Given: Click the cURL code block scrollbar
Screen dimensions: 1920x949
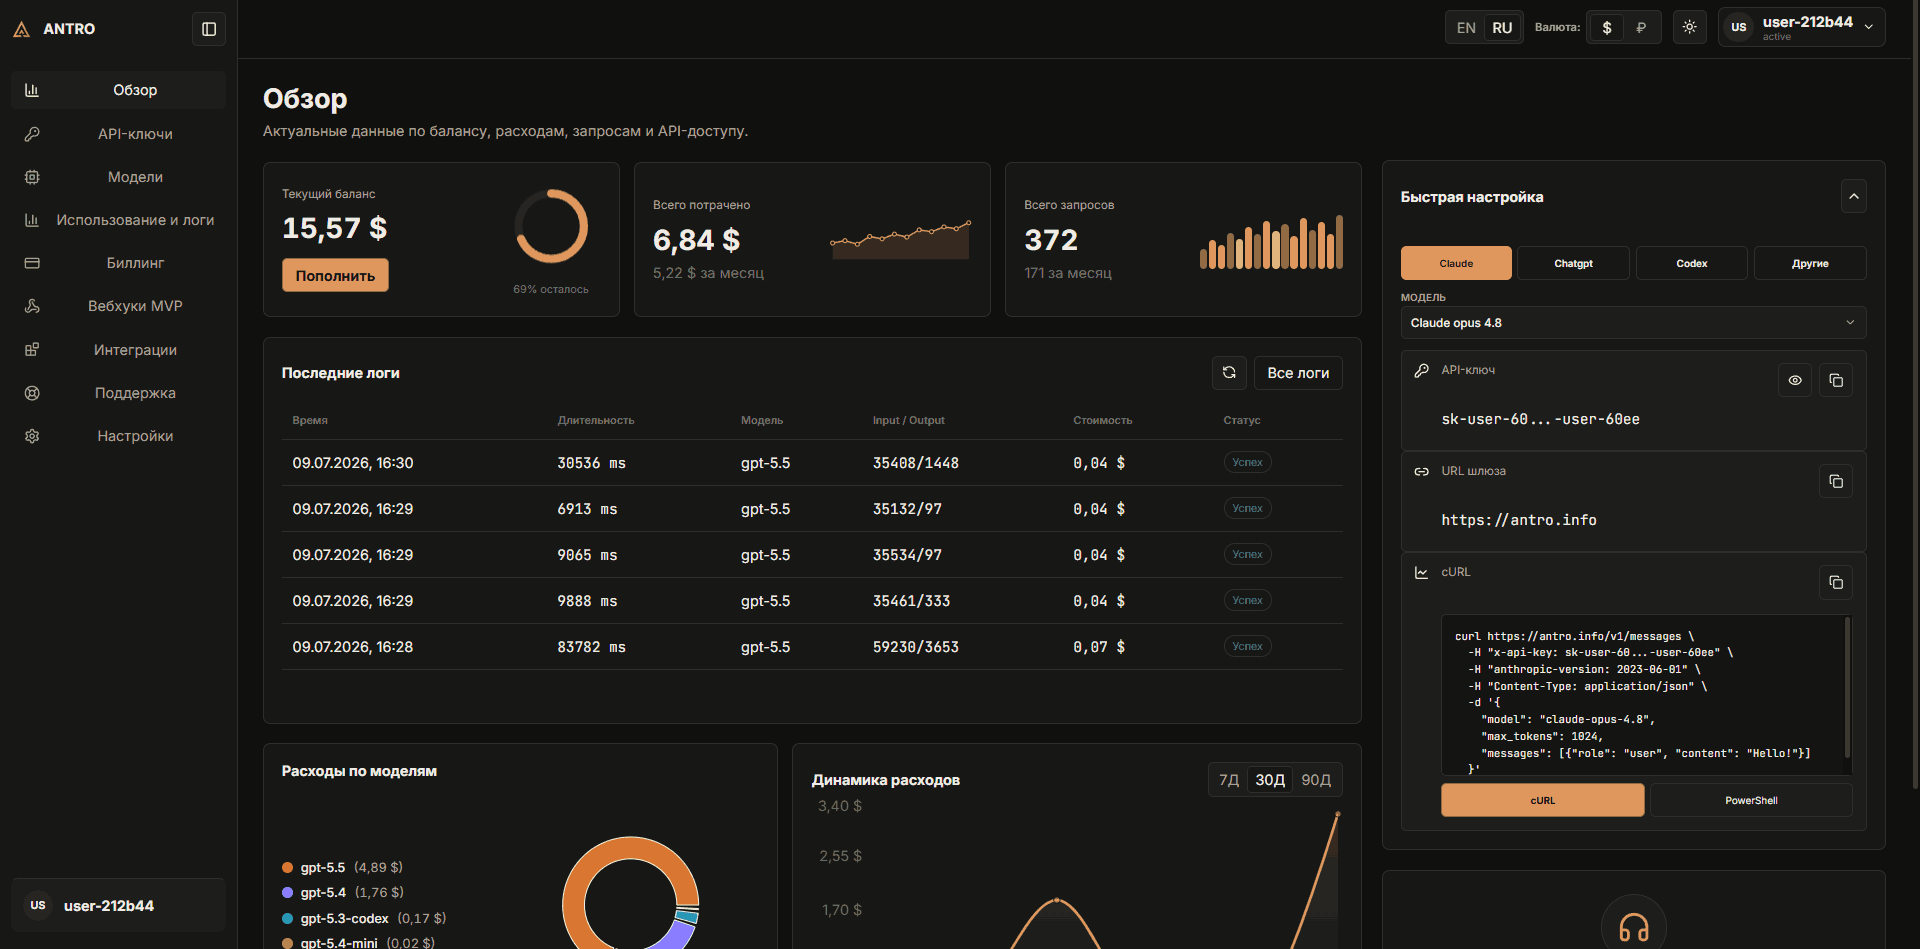Looking at the screenshot, I should click(x=1847, y=688).
